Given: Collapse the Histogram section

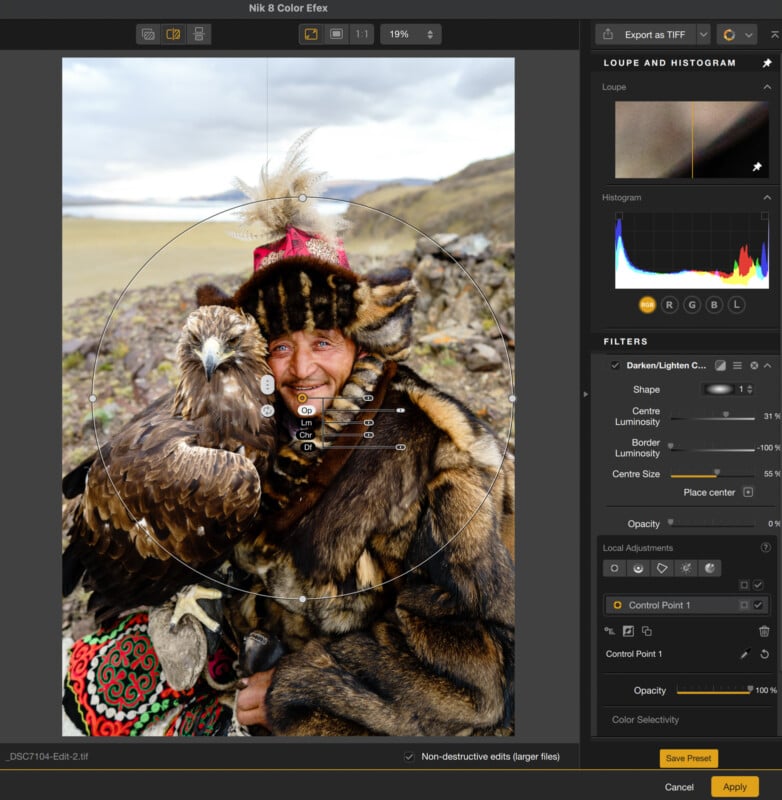Looking at the screenshot, I should 767,198.
